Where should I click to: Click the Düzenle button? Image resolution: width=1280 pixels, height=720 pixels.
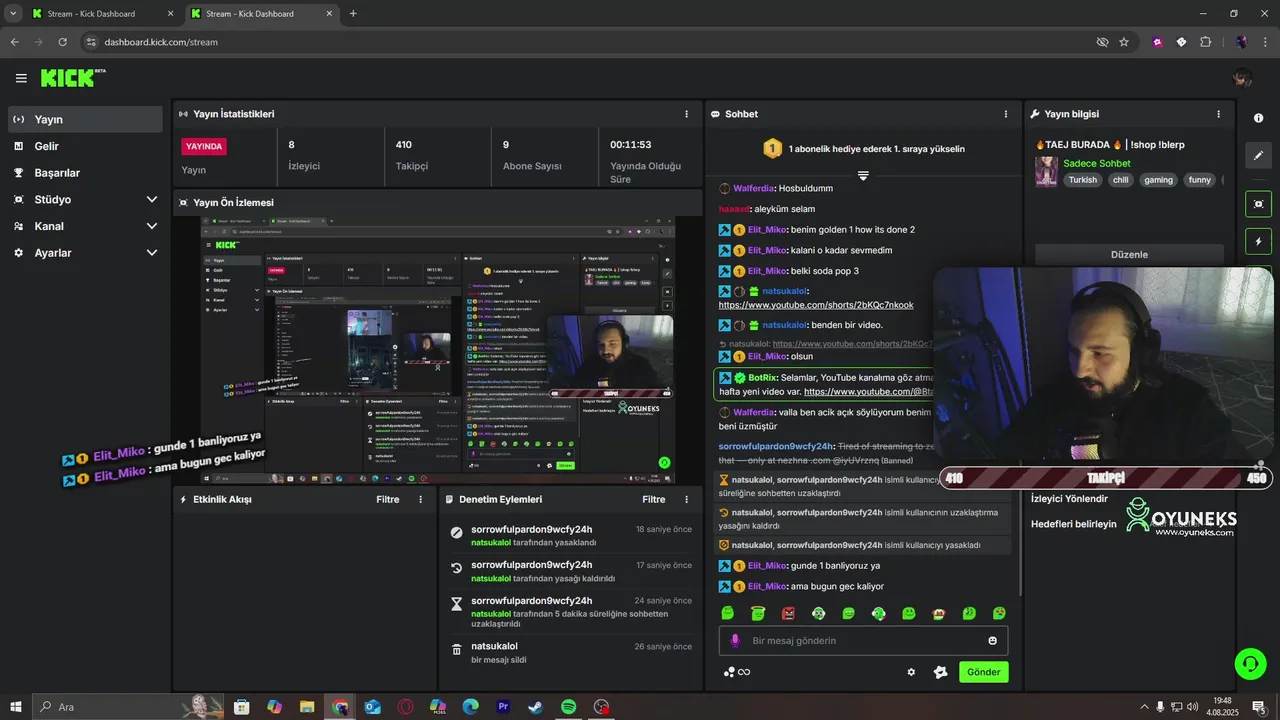tap(1129, 255)
